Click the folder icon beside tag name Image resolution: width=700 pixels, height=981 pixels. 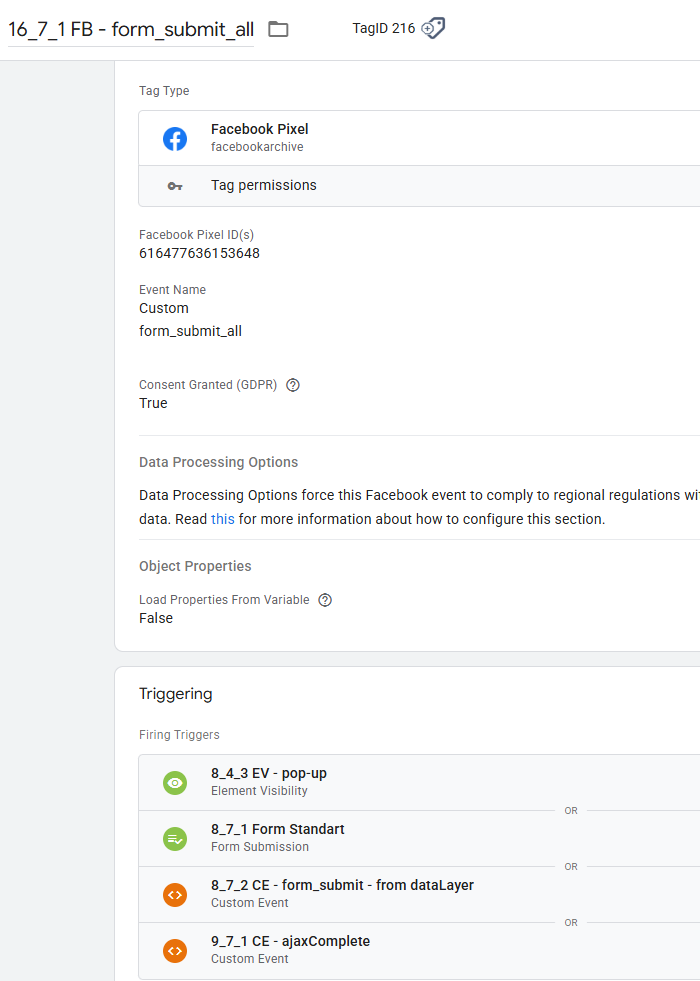[x=278, y=29]
